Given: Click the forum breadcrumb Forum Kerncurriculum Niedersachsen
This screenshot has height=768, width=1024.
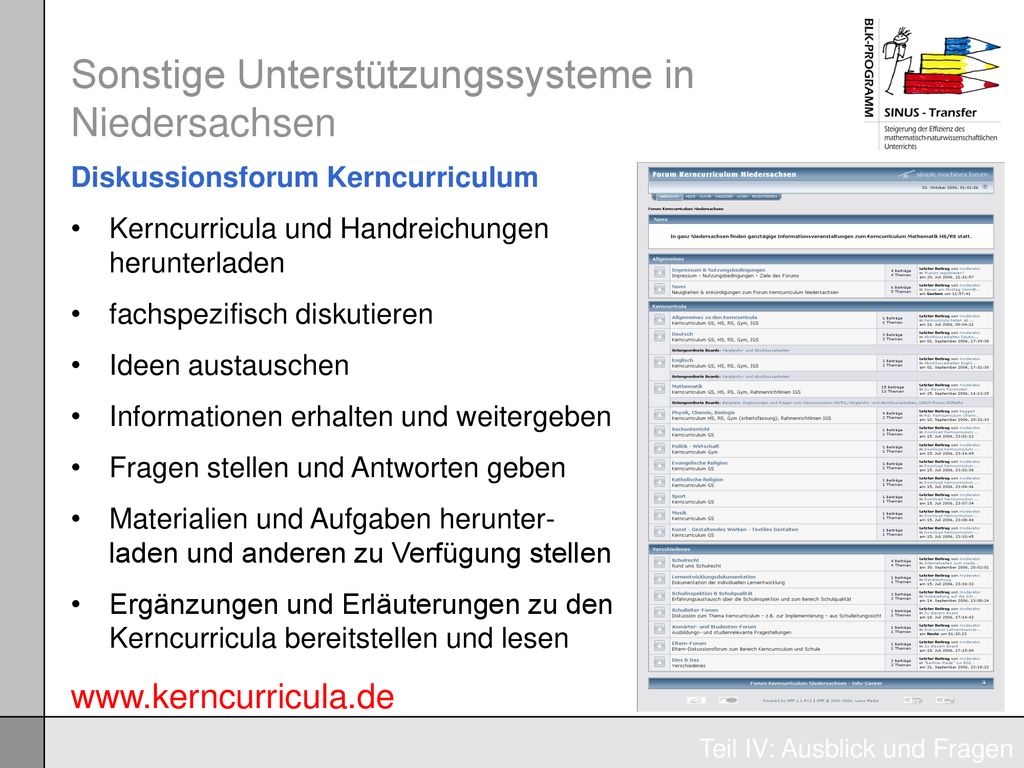Looking at the screenshot, I should 686,209.
